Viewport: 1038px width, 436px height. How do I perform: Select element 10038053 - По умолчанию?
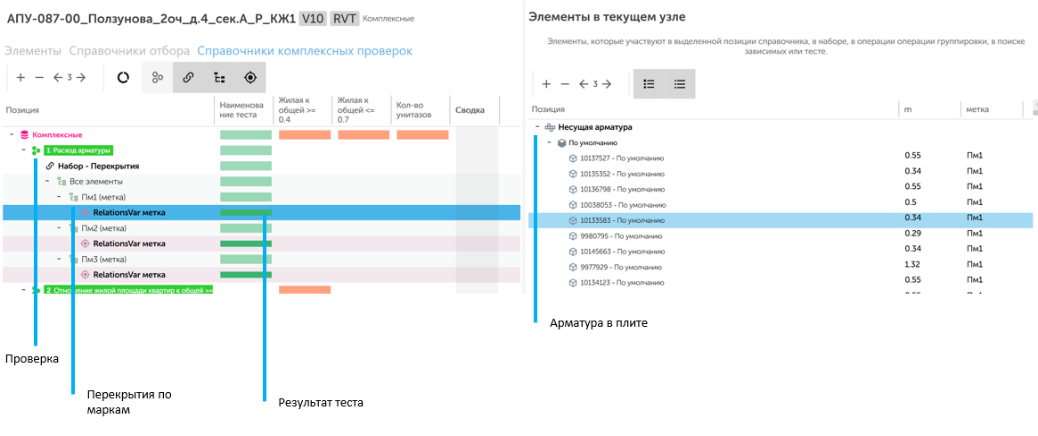[x=623, y=205]
